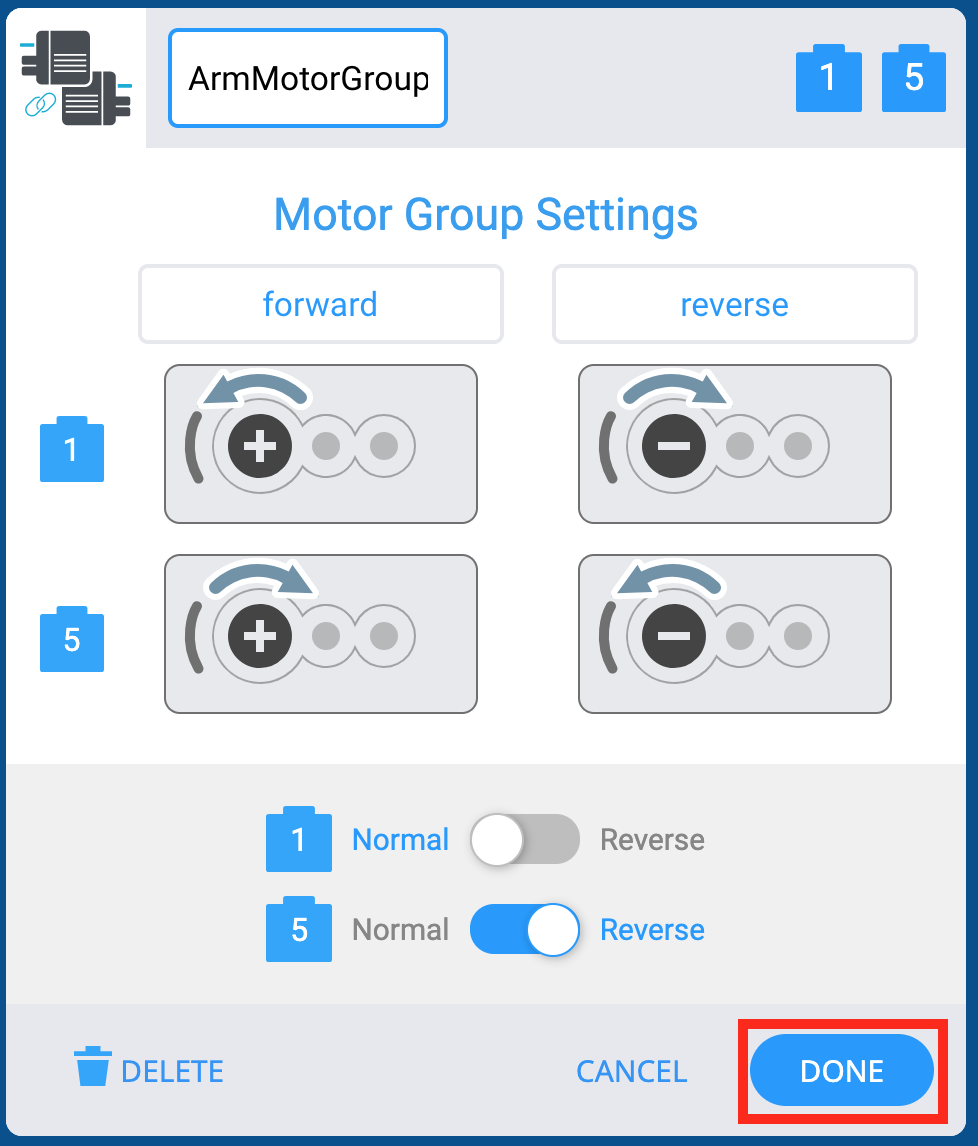Set motor 1 to Reverse using its toggle
Image resolution: width=978 pixels, height=1146 pixels.
(x=524, y=839)
